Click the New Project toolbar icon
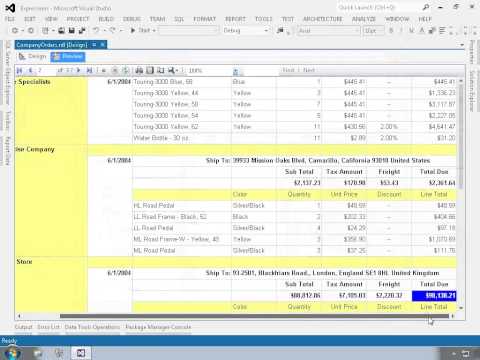 pos(45,31)
